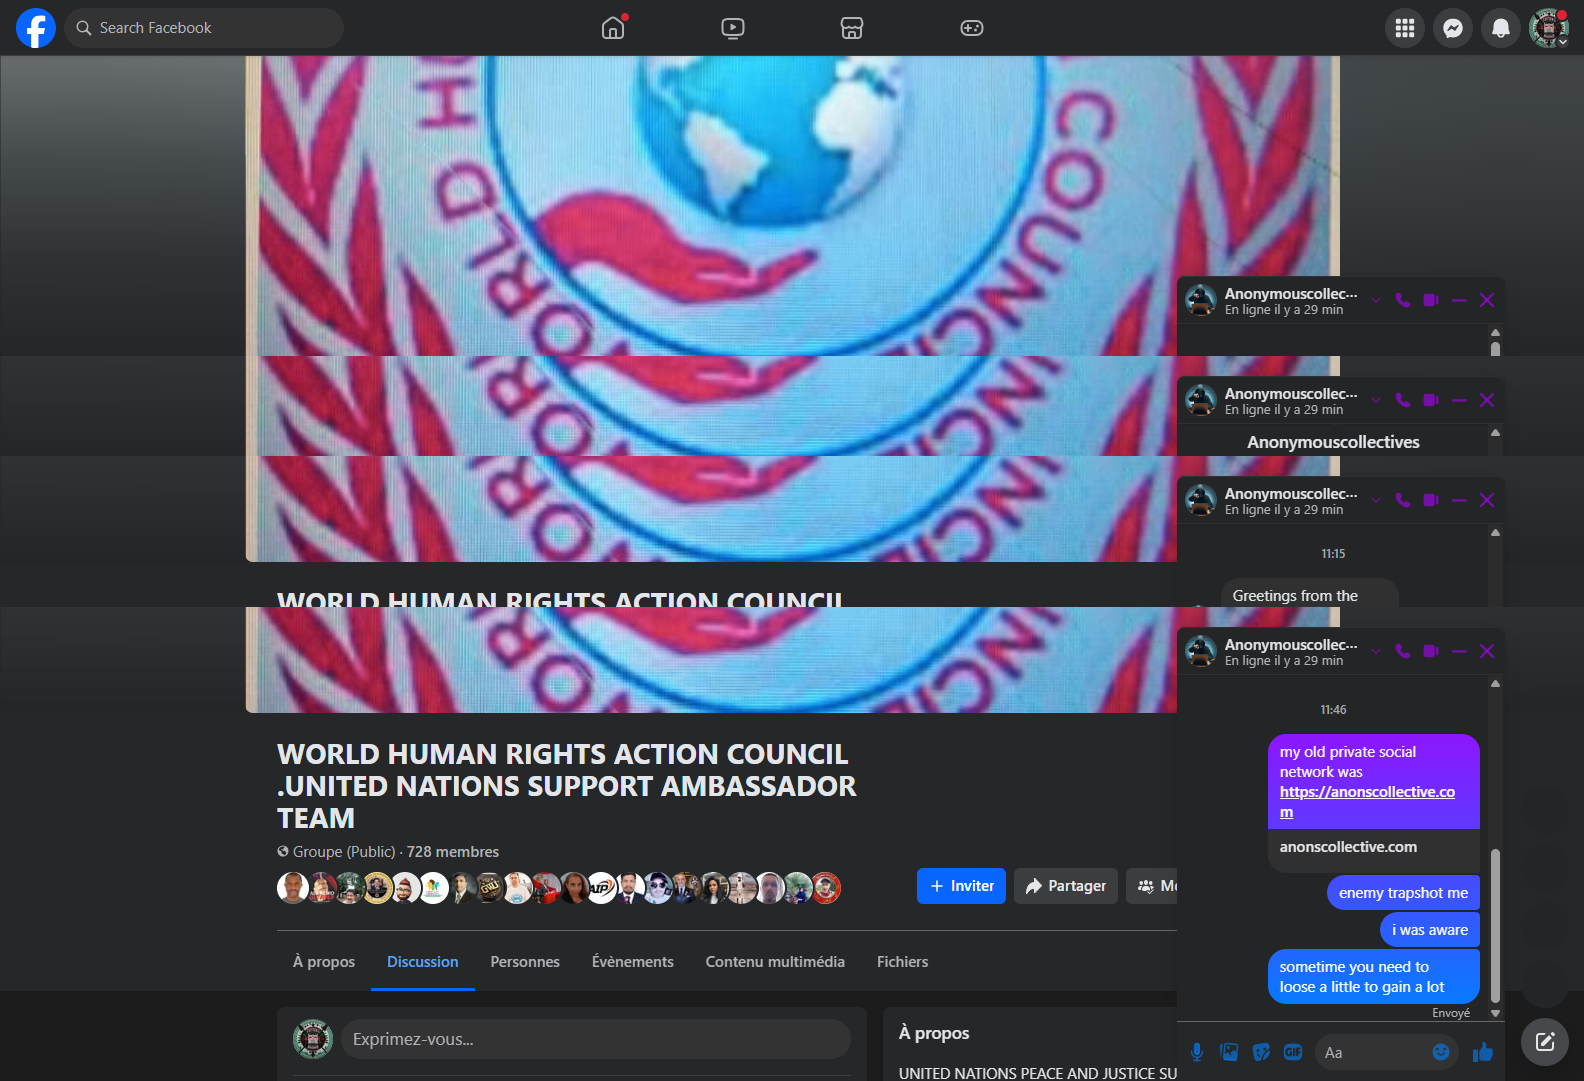Click the Partager button
The height and width of the screenshot is (1081, 1584).
coord(1066,886)
